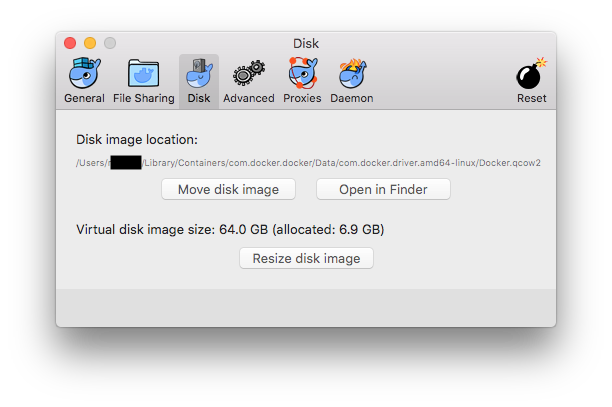Click the Reset bomb icon
Viewport: 612px width, 407px height.
click(x=531, y=73)
